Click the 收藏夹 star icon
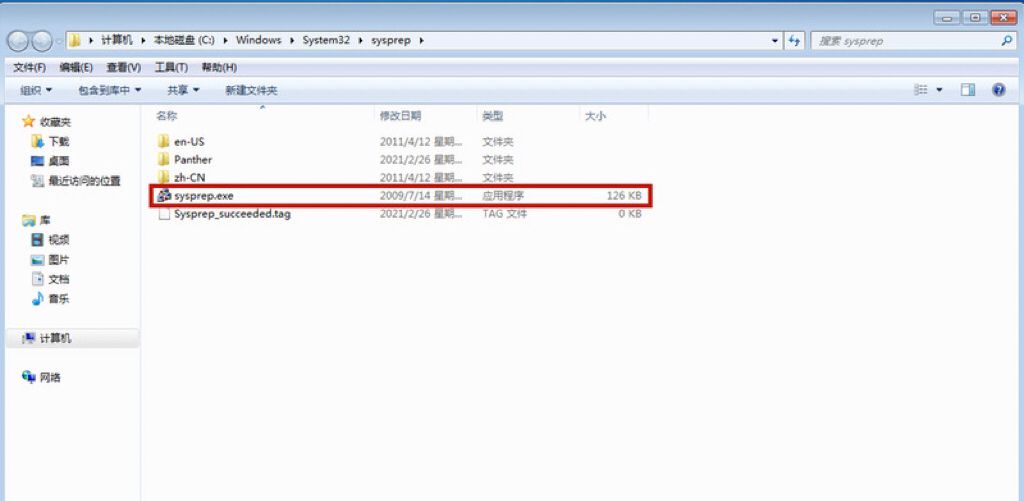This screenshot has width=1024, height=501. (28, 121)
